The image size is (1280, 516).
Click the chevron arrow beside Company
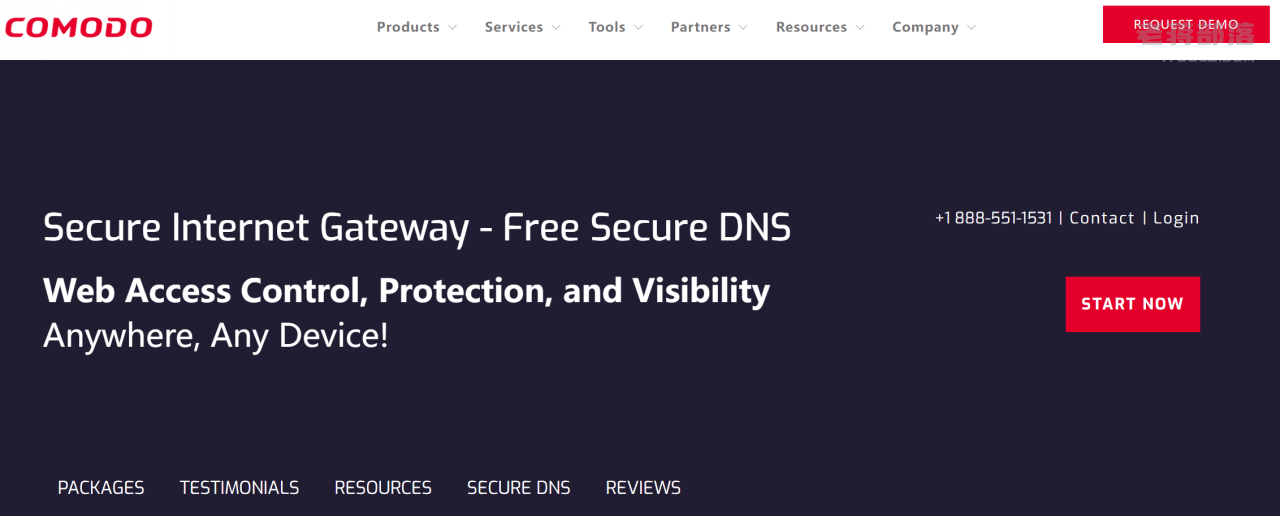click(971, 28)
